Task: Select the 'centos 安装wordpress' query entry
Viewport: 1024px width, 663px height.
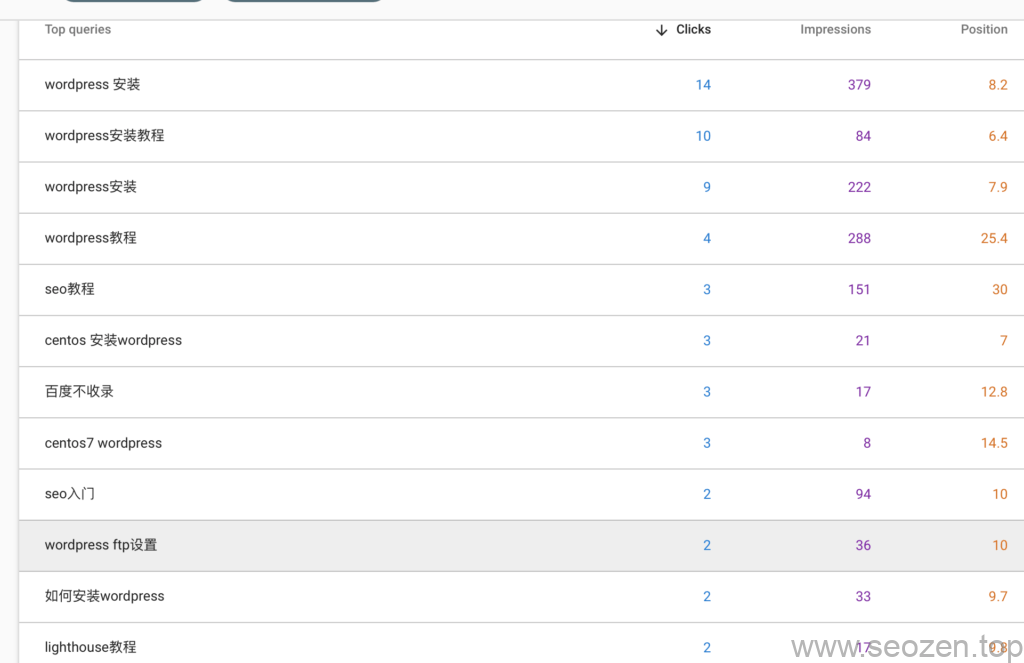Action: pyautogui.click(x=113, y=340)
